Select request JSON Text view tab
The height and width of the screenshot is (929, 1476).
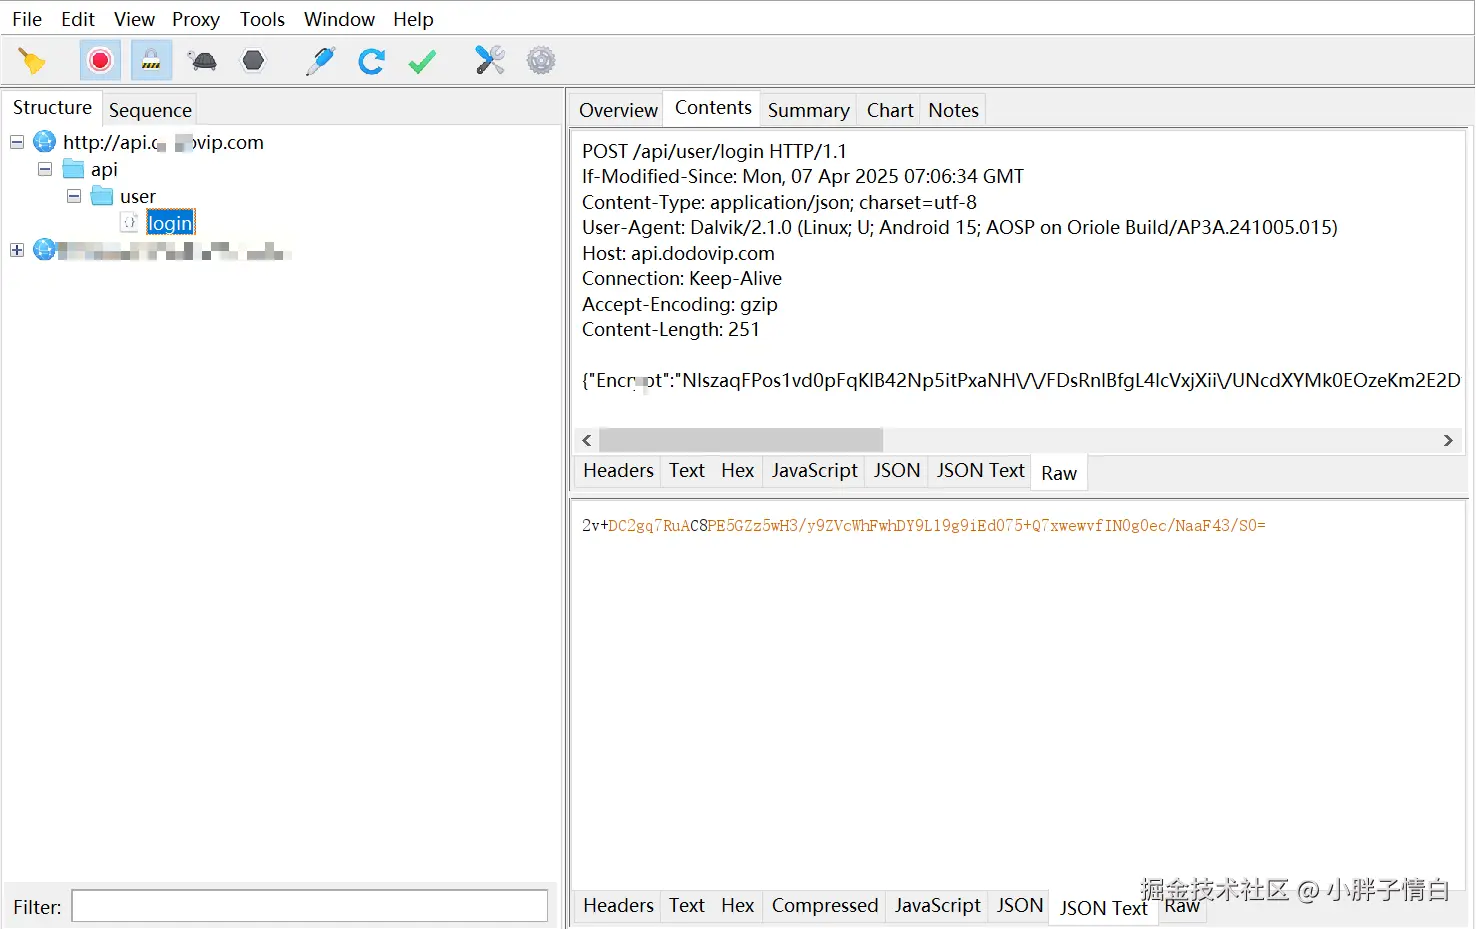coord(980,470)
